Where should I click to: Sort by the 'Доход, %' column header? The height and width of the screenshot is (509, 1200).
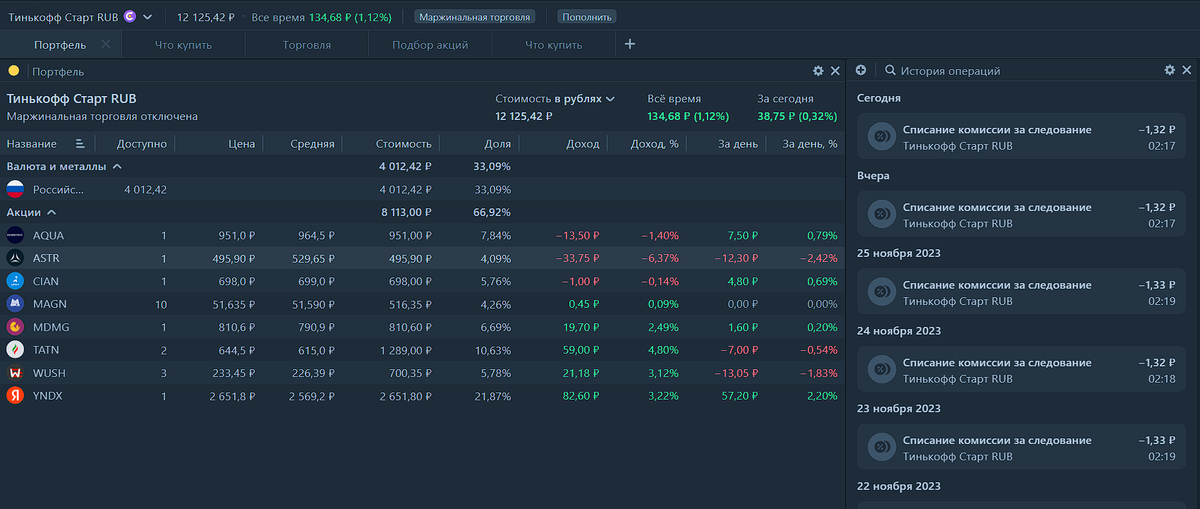[655, 144]
